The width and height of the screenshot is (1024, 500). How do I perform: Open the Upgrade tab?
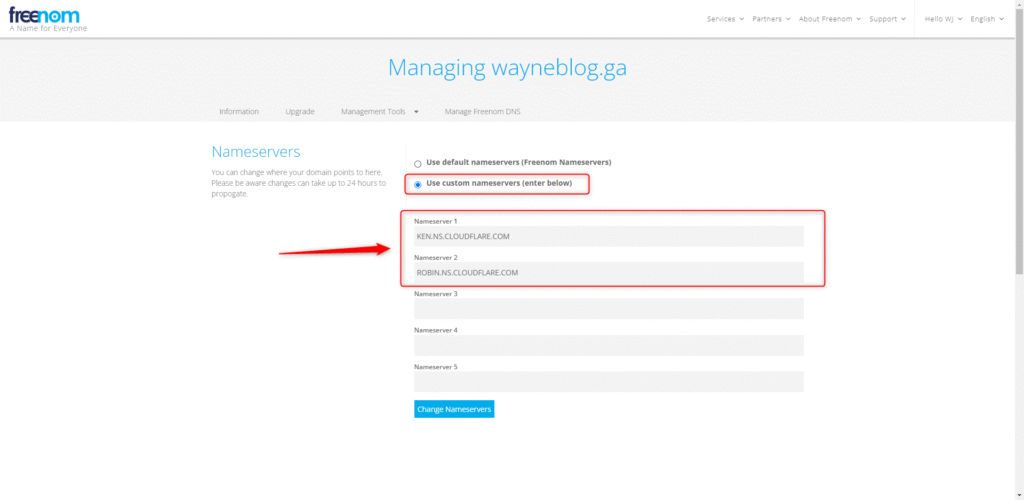(x=300, y=111)
